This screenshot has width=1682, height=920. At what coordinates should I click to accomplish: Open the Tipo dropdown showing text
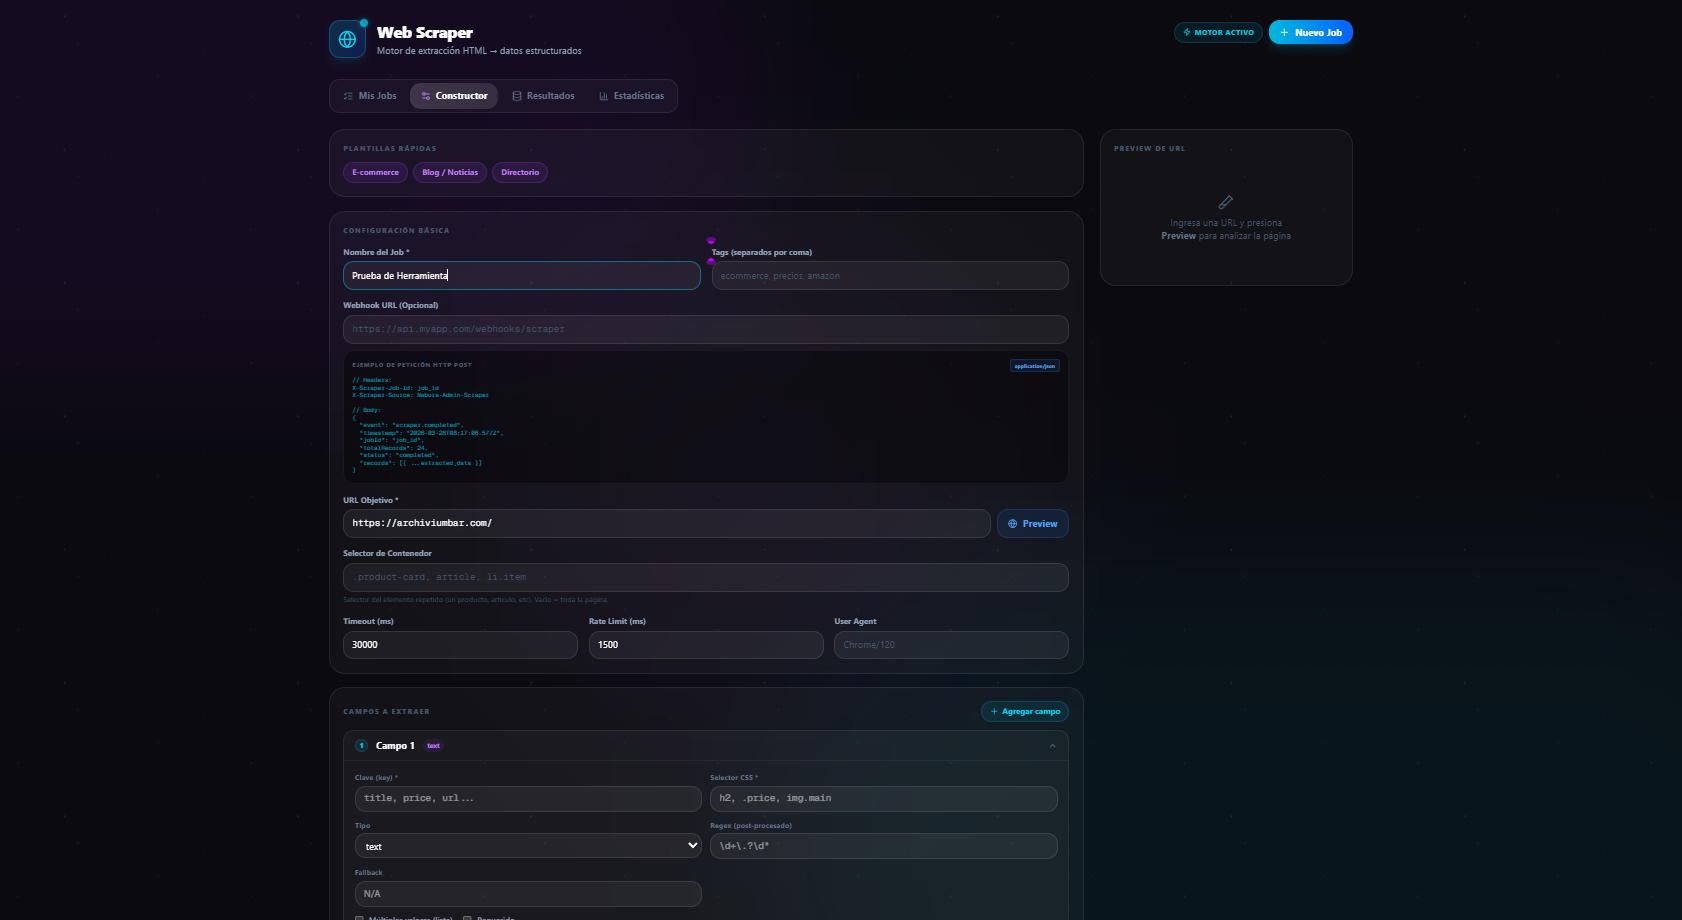click(528, 846)
